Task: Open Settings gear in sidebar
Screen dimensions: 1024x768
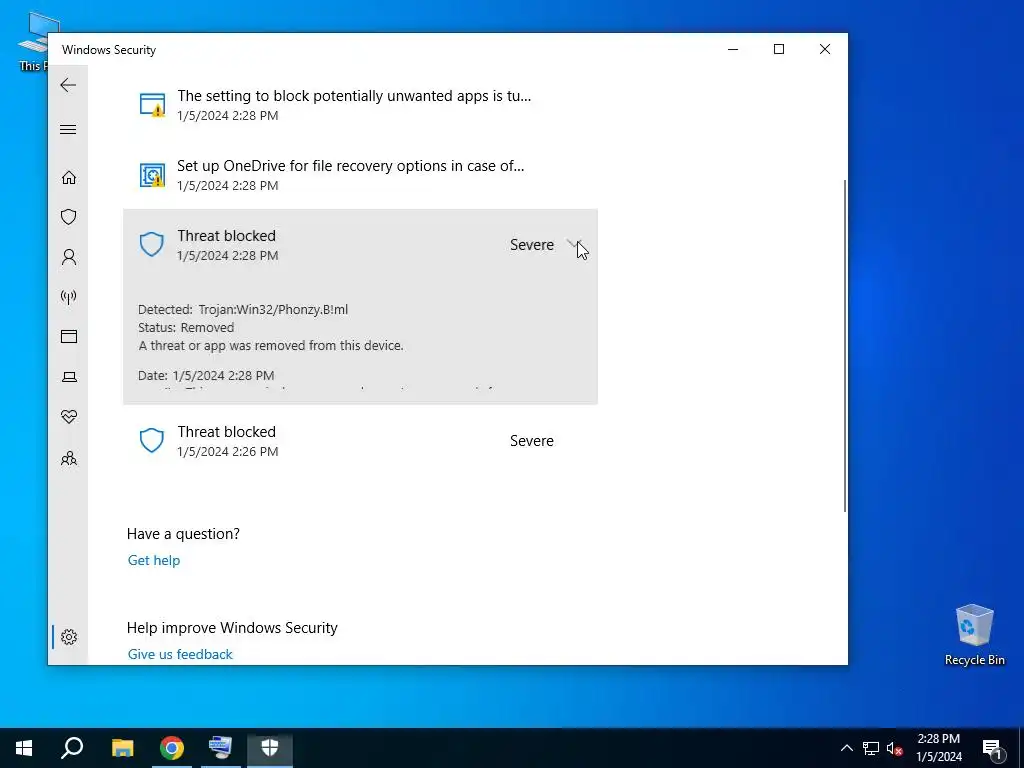Action: [69, 637]
